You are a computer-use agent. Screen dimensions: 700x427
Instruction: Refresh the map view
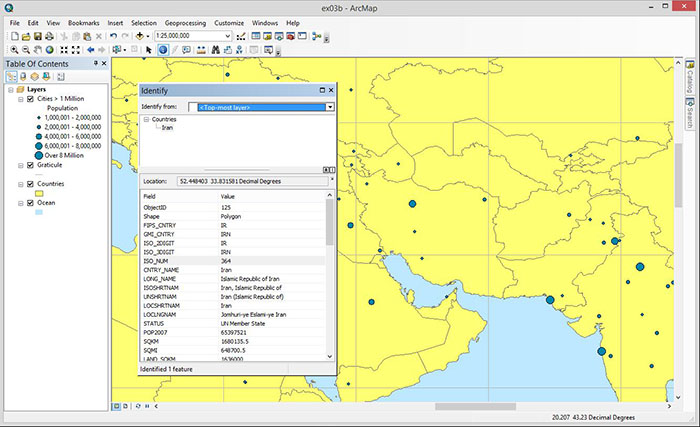coord(138,406)
